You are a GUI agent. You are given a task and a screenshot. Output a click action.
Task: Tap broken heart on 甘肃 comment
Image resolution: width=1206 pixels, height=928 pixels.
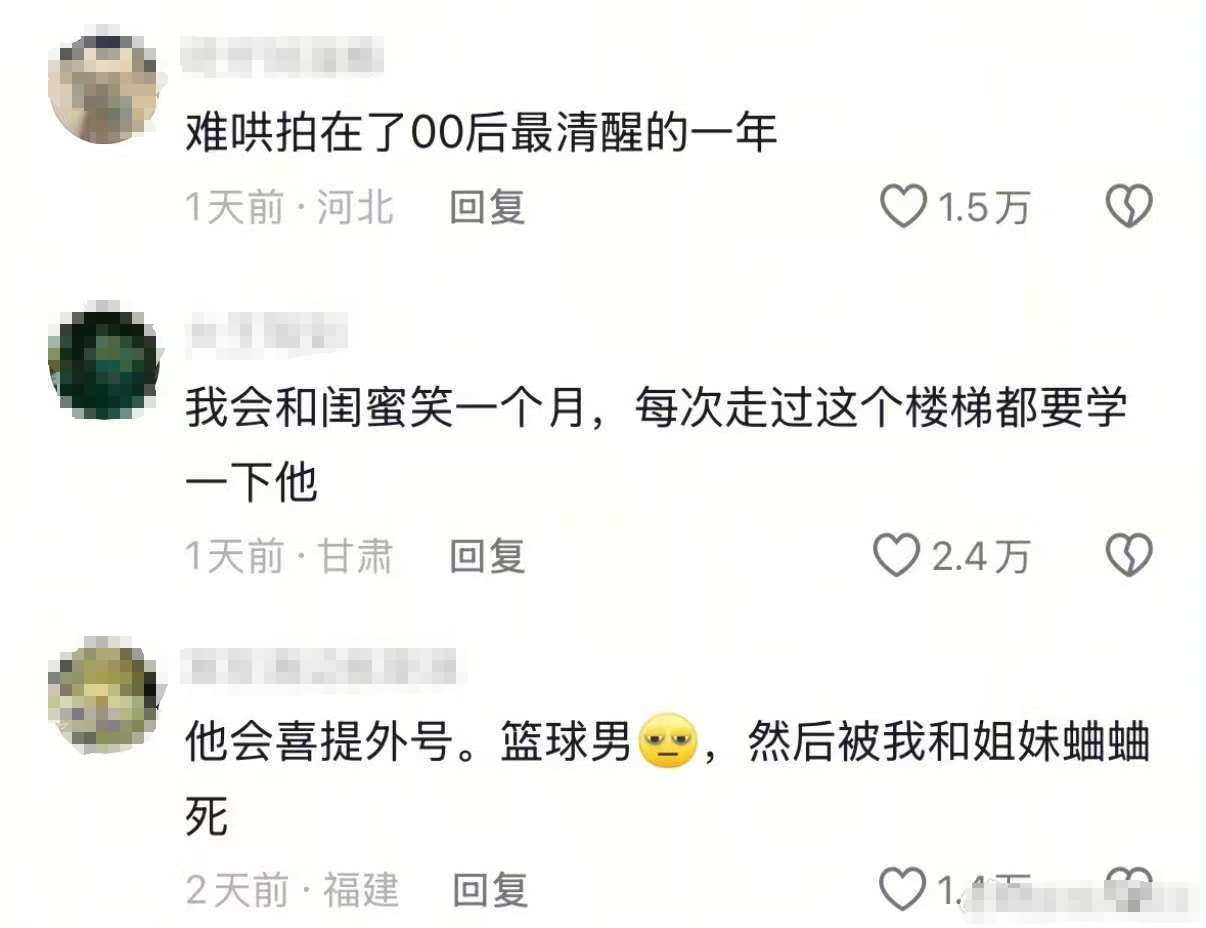click(1128, 556)
